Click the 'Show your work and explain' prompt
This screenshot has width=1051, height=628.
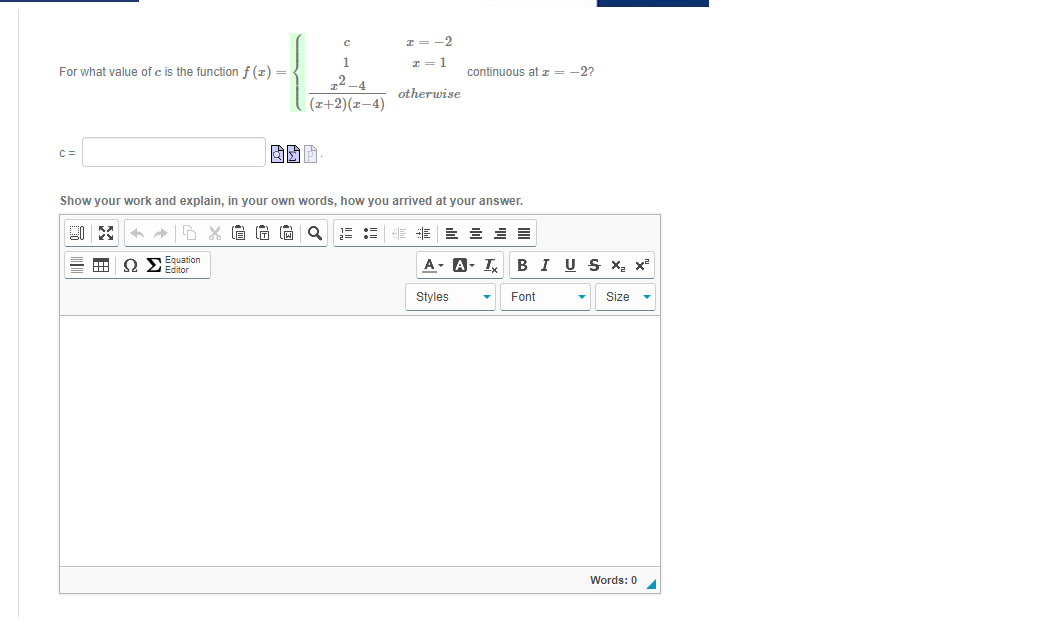292,200
